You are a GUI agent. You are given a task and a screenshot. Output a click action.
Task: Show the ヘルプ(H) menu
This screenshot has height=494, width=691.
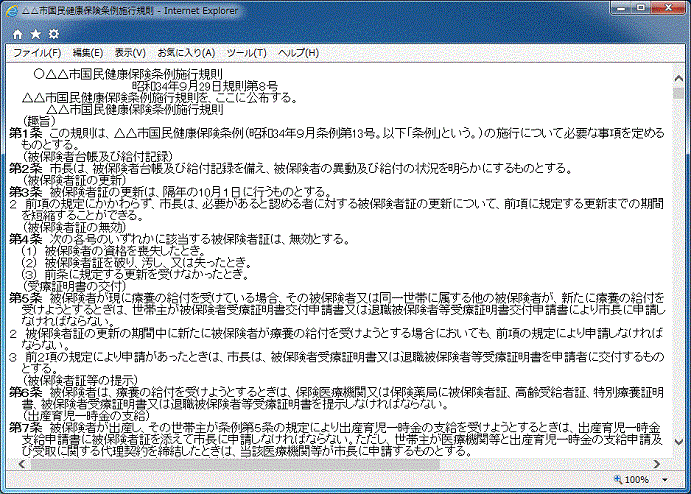point(299,52)
